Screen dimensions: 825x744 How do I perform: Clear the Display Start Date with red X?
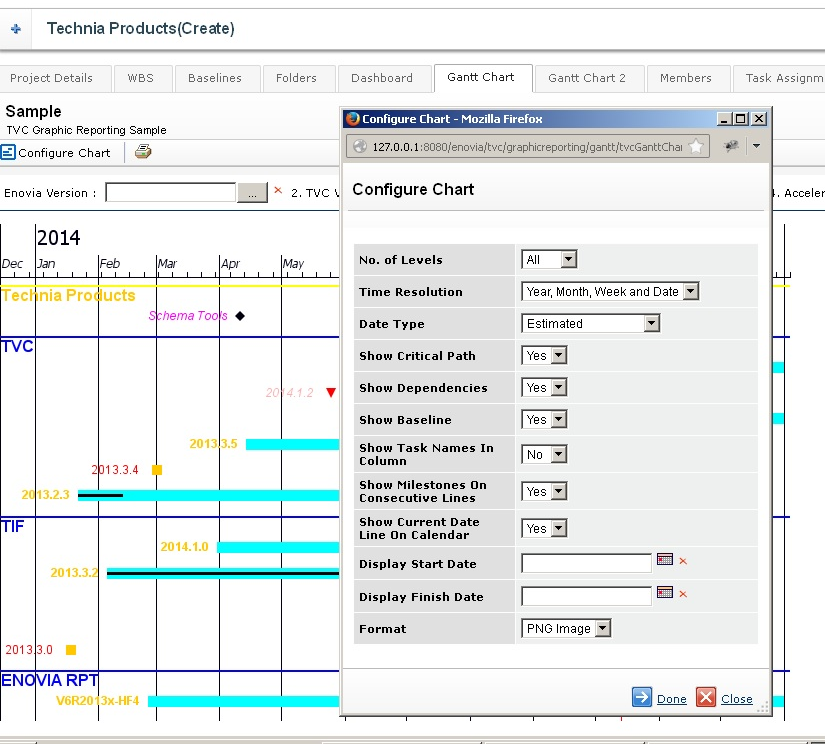[683, 562]
